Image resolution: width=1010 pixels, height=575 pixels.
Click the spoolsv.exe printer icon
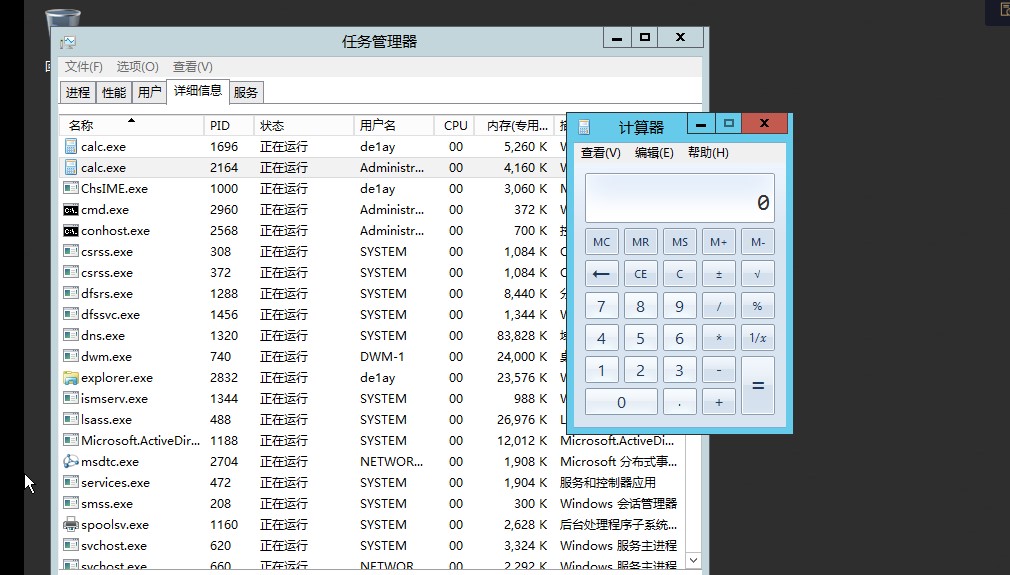(x=71, y=525)
